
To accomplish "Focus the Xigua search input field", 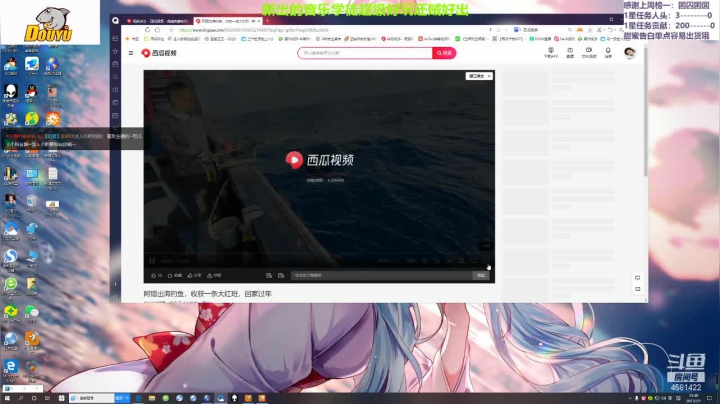I will tap(365, 53).
